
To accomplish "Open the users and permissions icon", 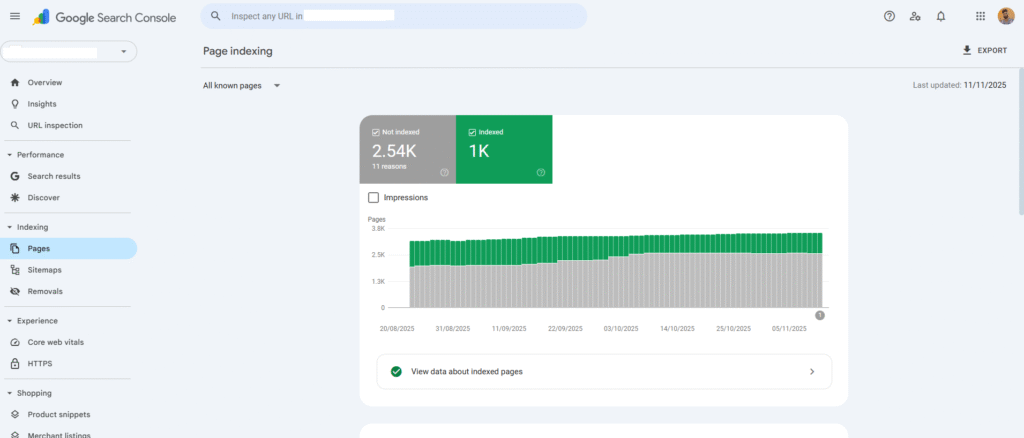I will (x=915, y=17).
